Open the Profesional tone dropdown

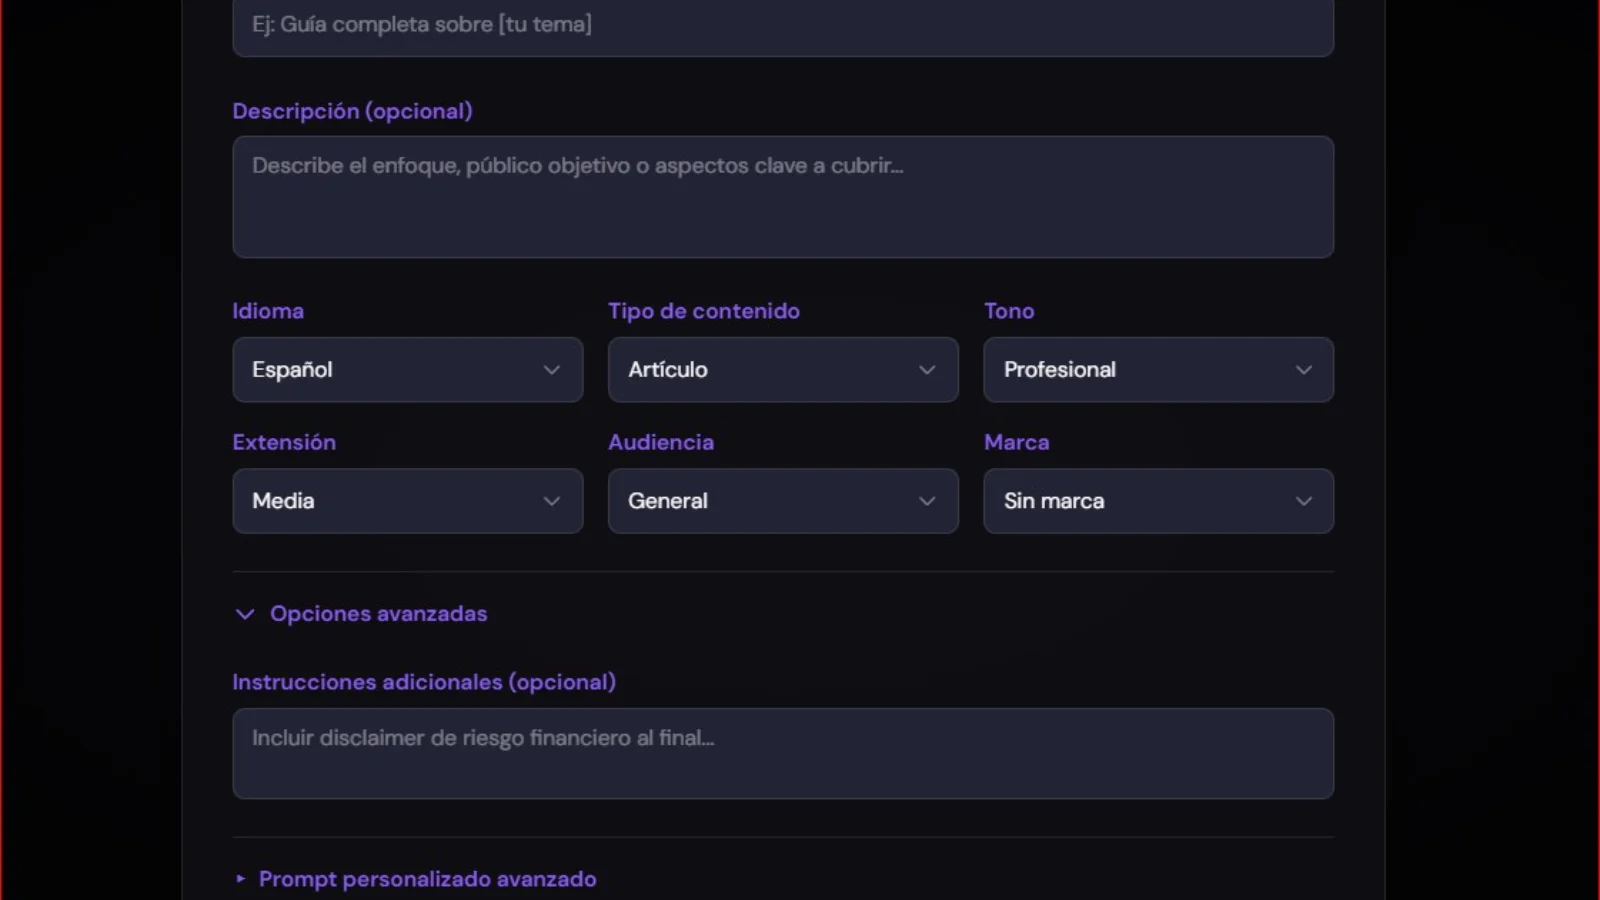click(1158, 370)
